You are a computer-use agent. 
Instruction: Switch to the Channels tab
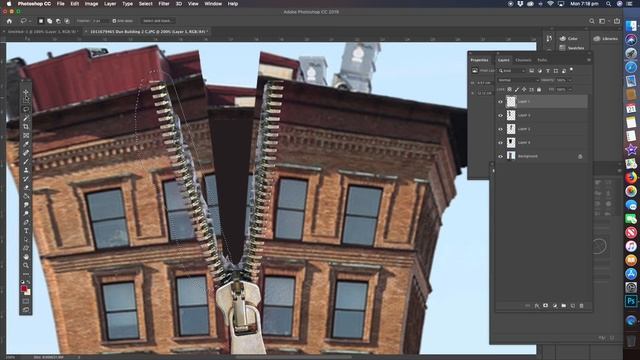pyautogui.click(x=523, y=60)
